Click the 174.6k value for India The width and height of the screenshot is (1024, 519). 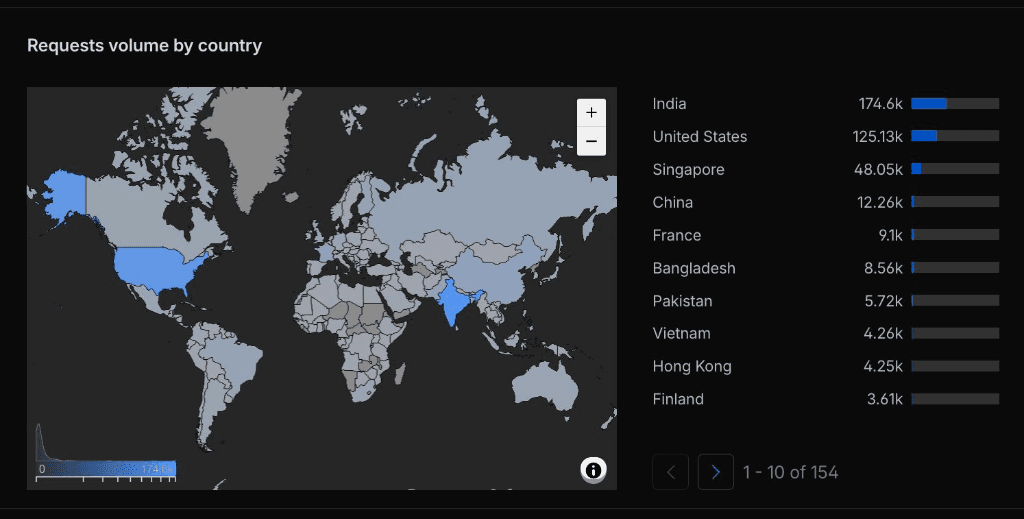click(880, 104)
